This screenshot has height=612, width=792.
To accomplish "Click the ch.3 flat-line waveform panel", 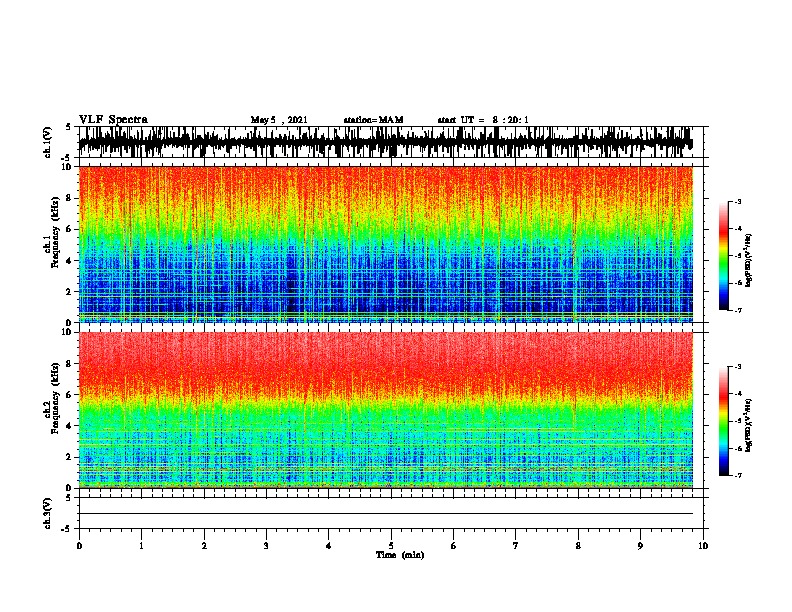I will point(390,513).
